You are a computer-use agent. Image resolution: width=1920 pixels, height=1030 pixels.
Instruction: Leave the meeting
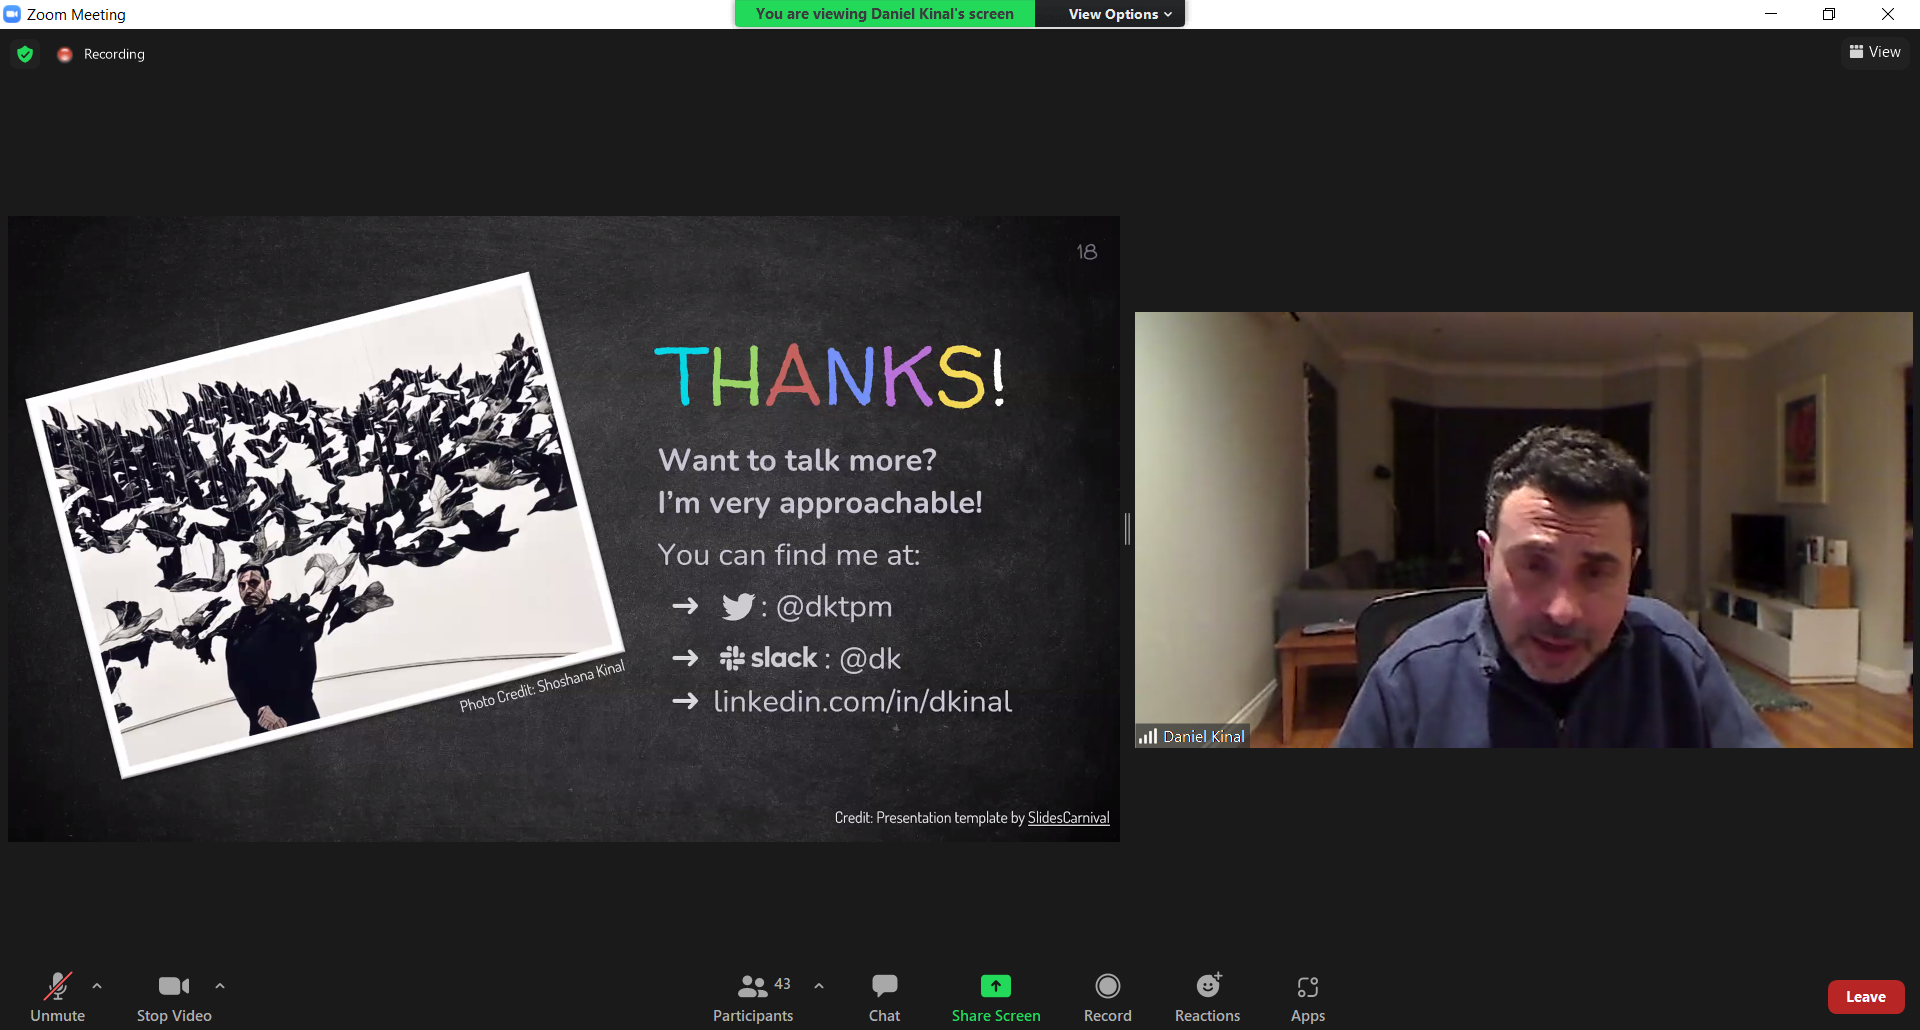click(1866, 997)
